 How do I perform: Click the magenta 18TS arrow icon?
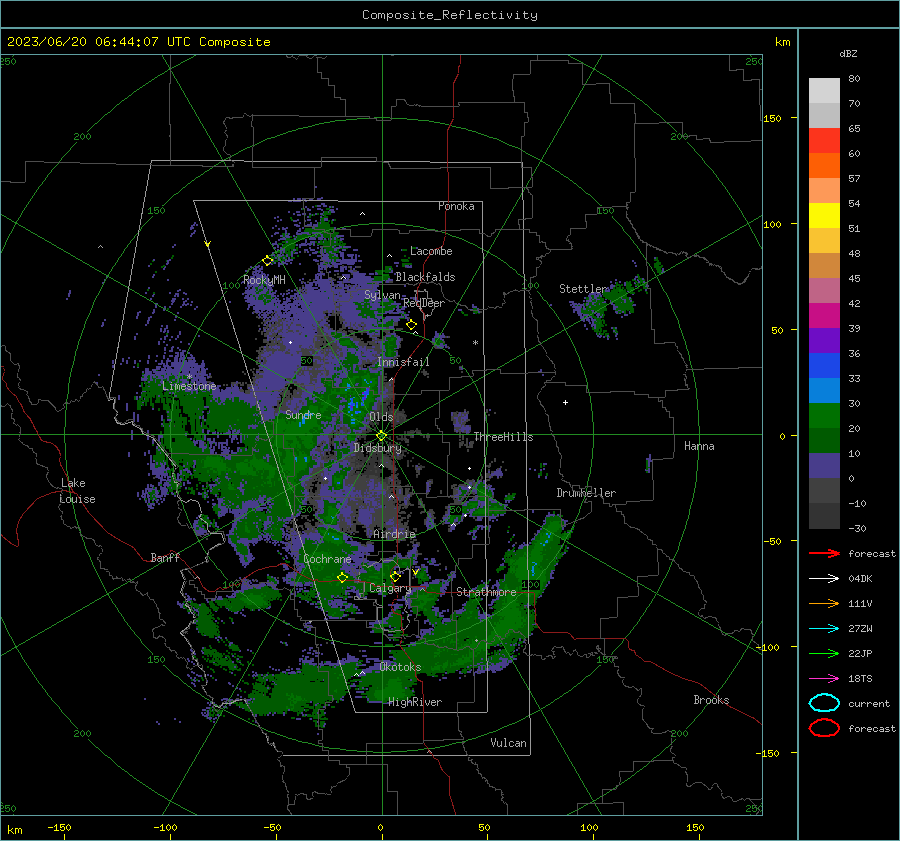tap(824, 679)
